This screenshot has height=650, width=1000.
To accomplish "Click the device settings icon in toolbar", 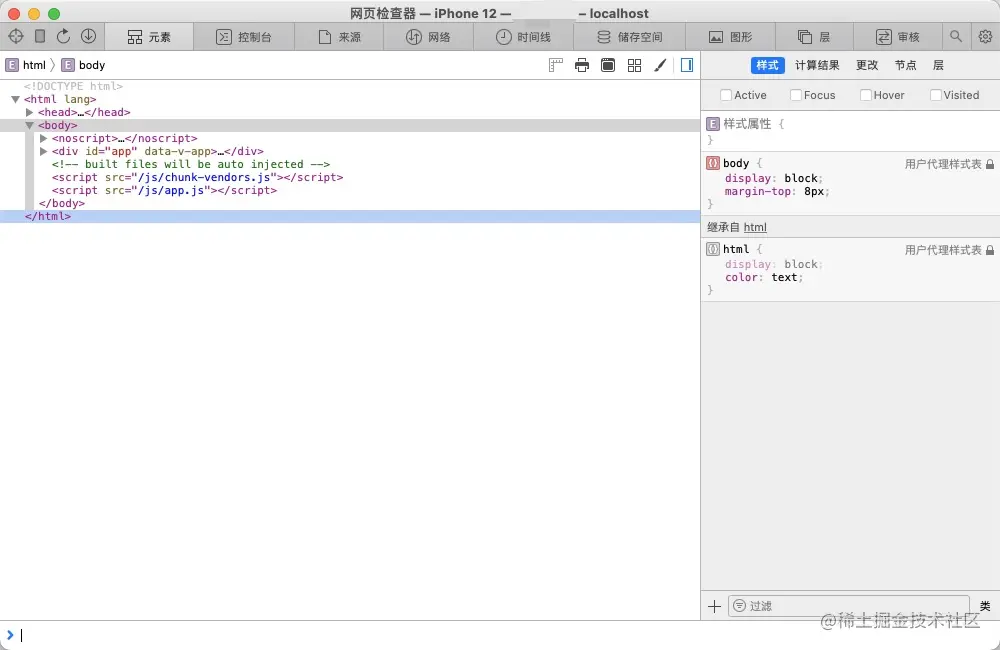I will 40,36.
